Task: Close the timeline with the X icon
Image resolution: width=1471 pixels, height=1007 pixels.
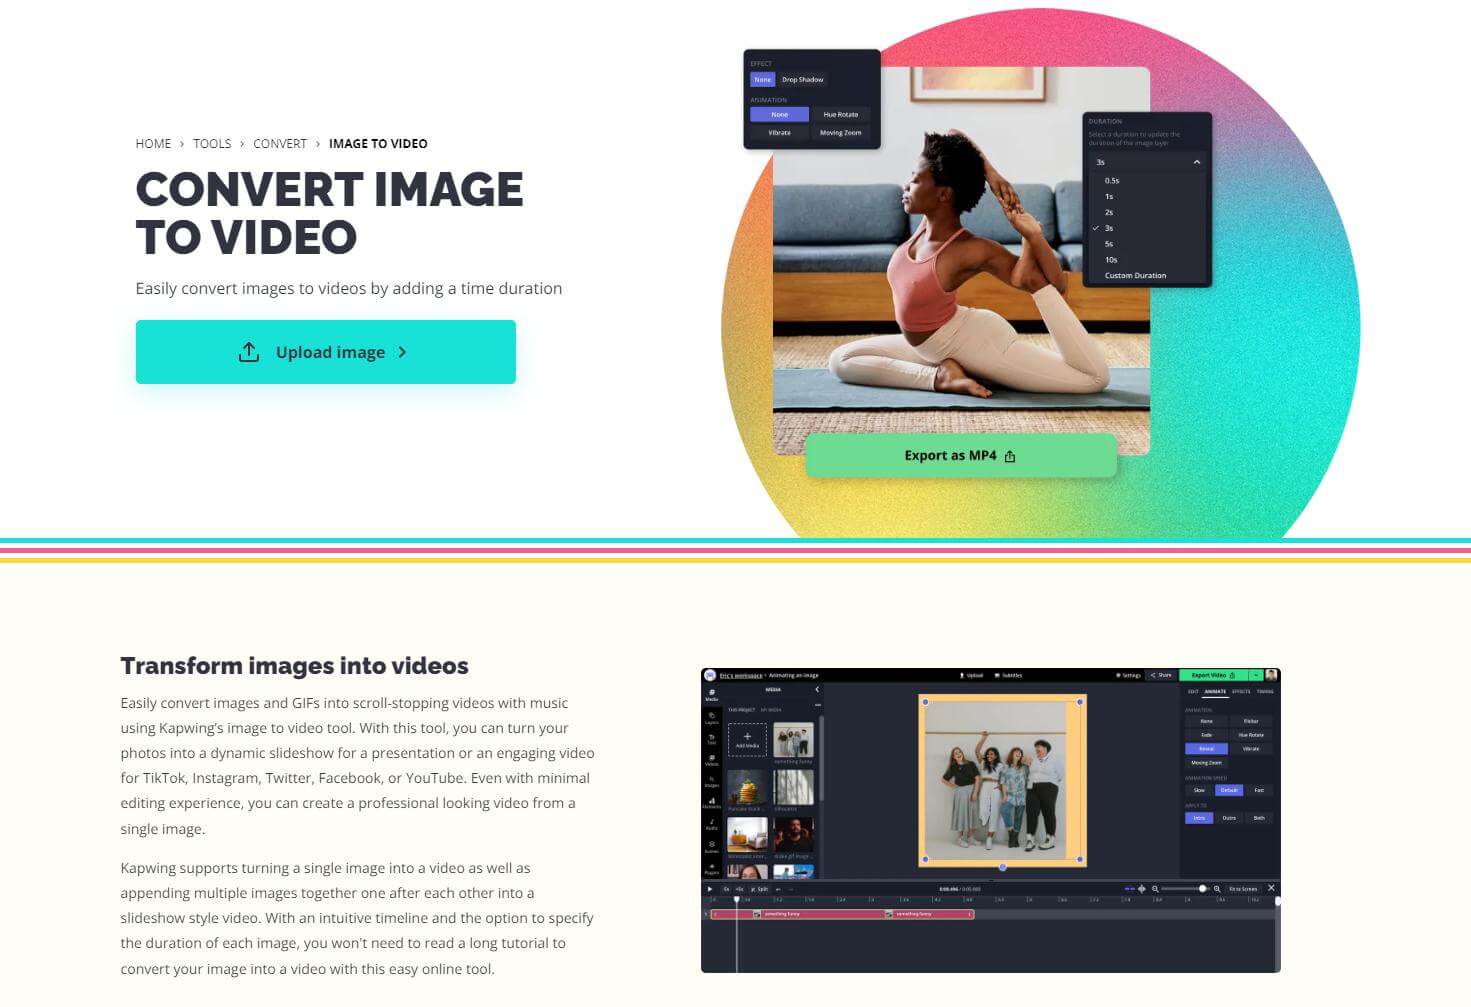Action: click(x=1271, y=887)
